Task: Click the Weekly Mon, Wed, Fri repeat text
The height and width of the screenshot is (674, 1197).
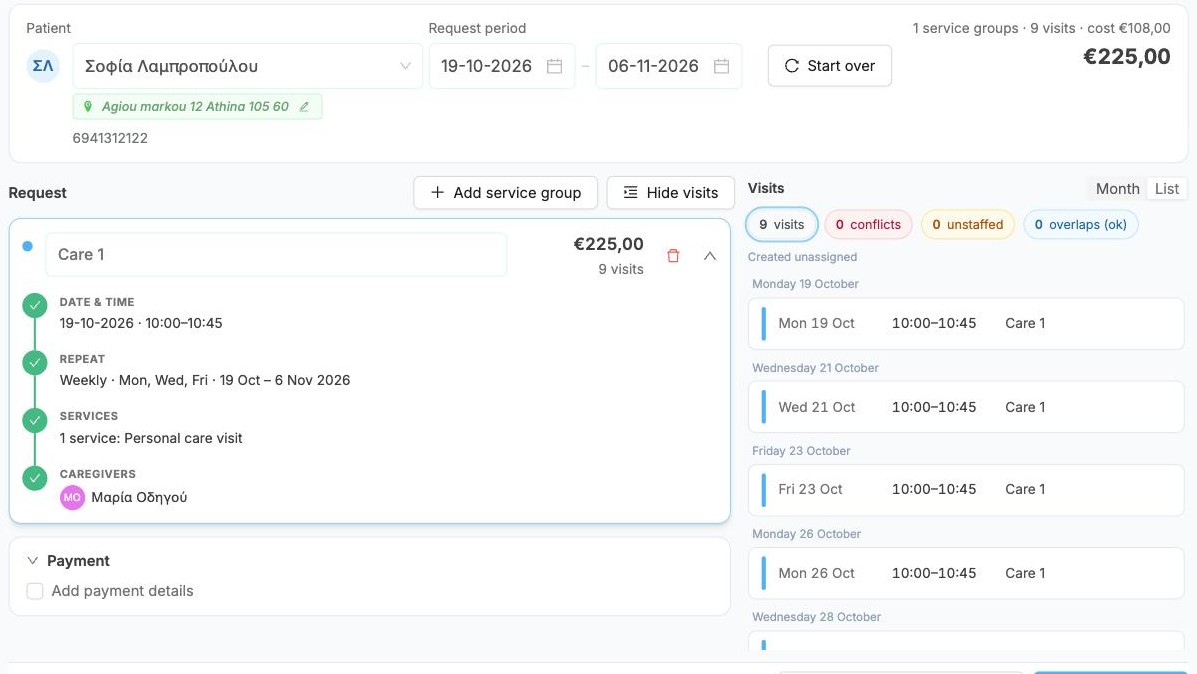Action: coord(205,380)
